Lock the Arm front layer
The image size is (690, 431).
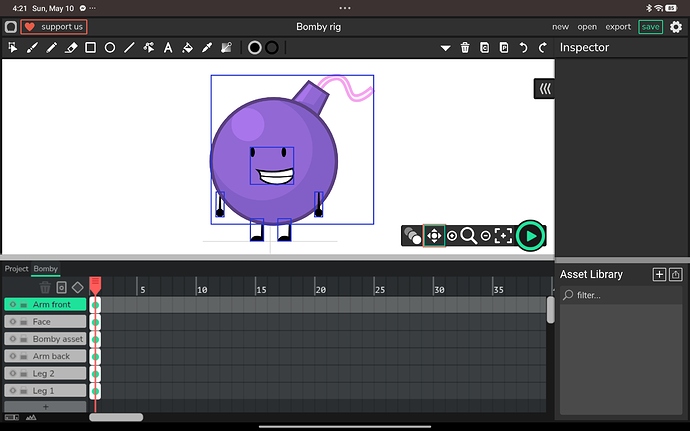[x=24, y=304]
